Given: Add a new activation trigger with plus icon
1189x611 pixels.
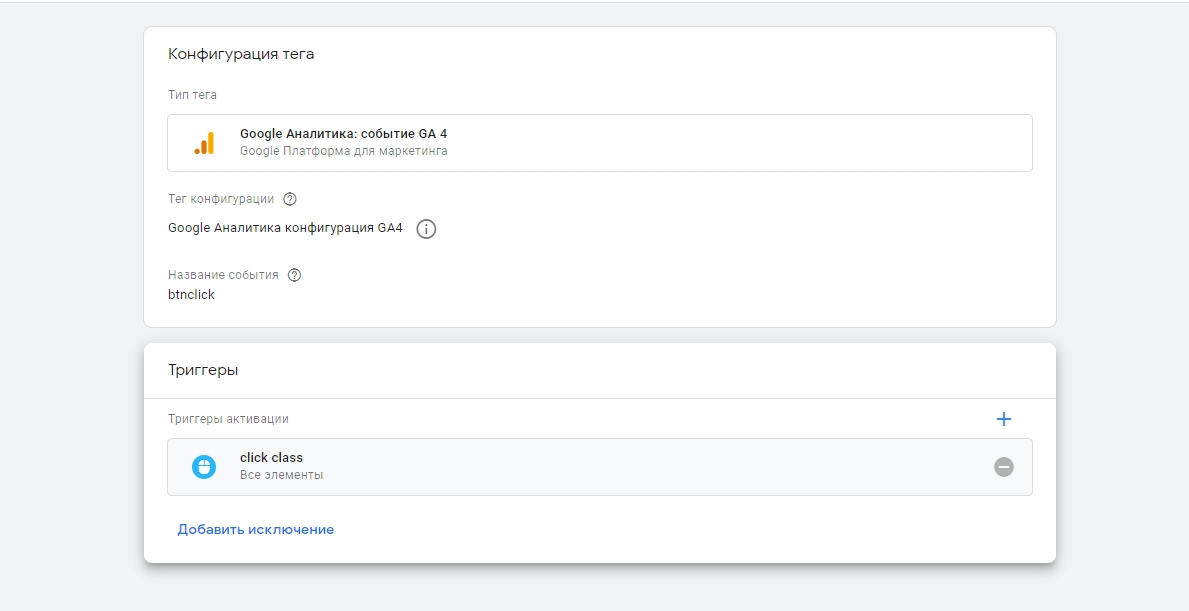Looking at the screenshot, I should [1003, 419].
